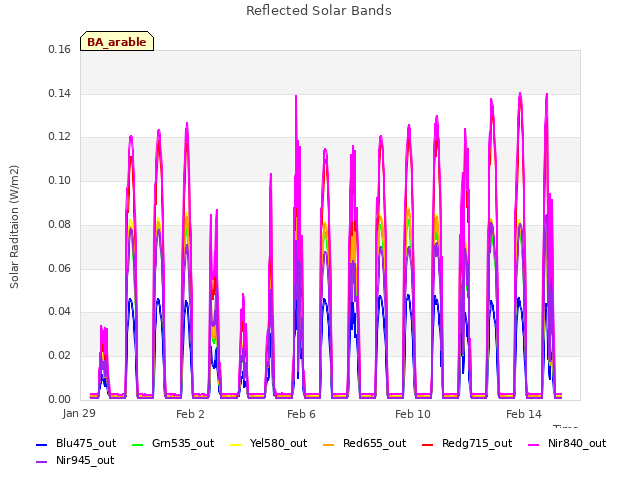Image resolution: width=640 pixels, height=480 pixels.
Task: Click the 0.02 y-axis tick label
Action: pos(59,355)
